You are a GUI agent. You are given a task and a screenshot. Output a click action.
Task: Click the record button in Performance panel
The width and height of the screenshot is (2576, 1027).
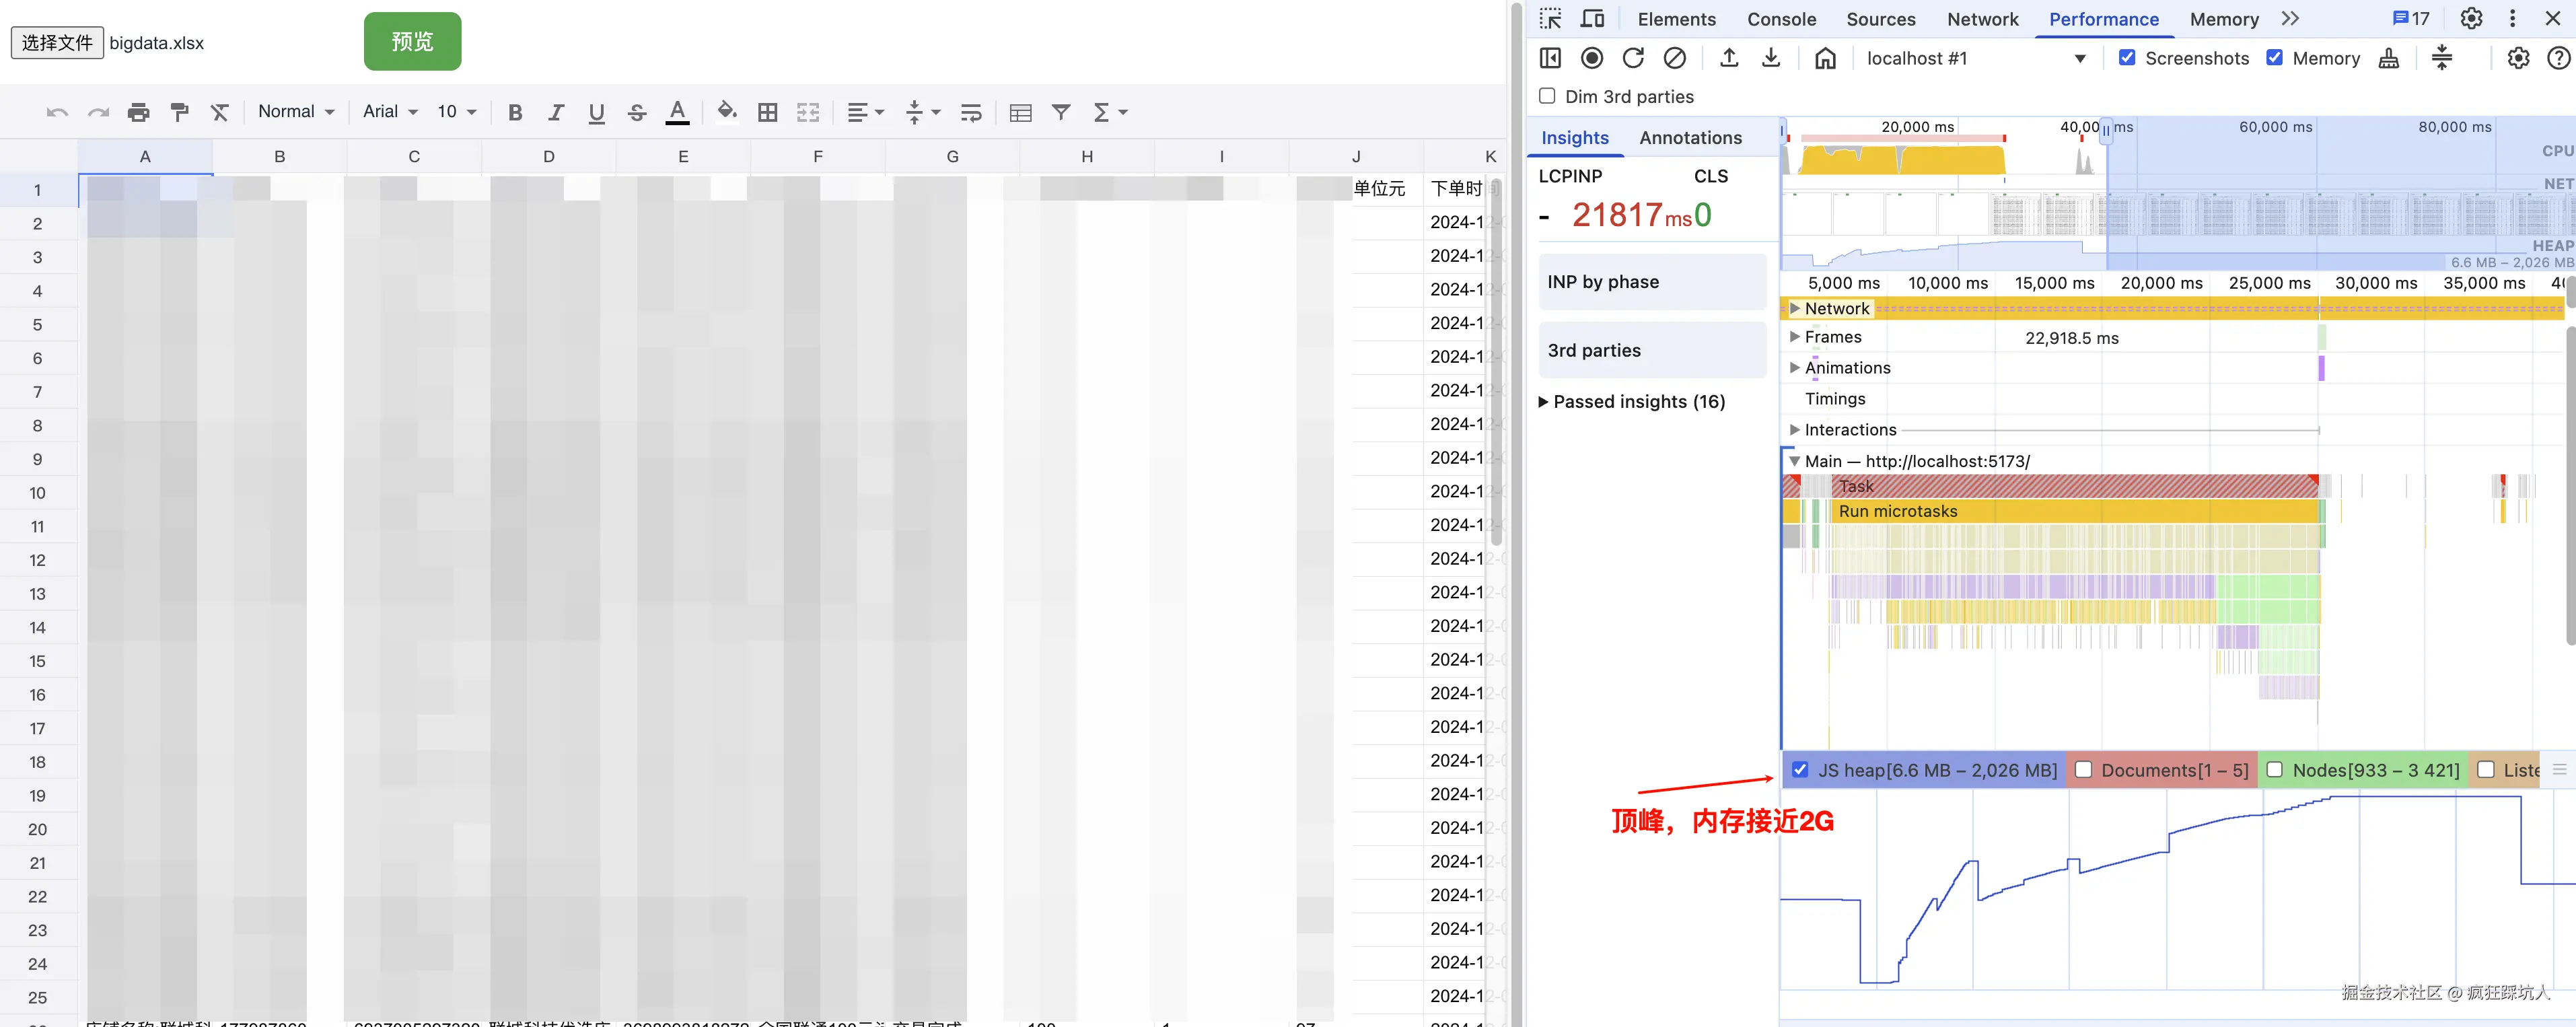[x=1592, y=58]
